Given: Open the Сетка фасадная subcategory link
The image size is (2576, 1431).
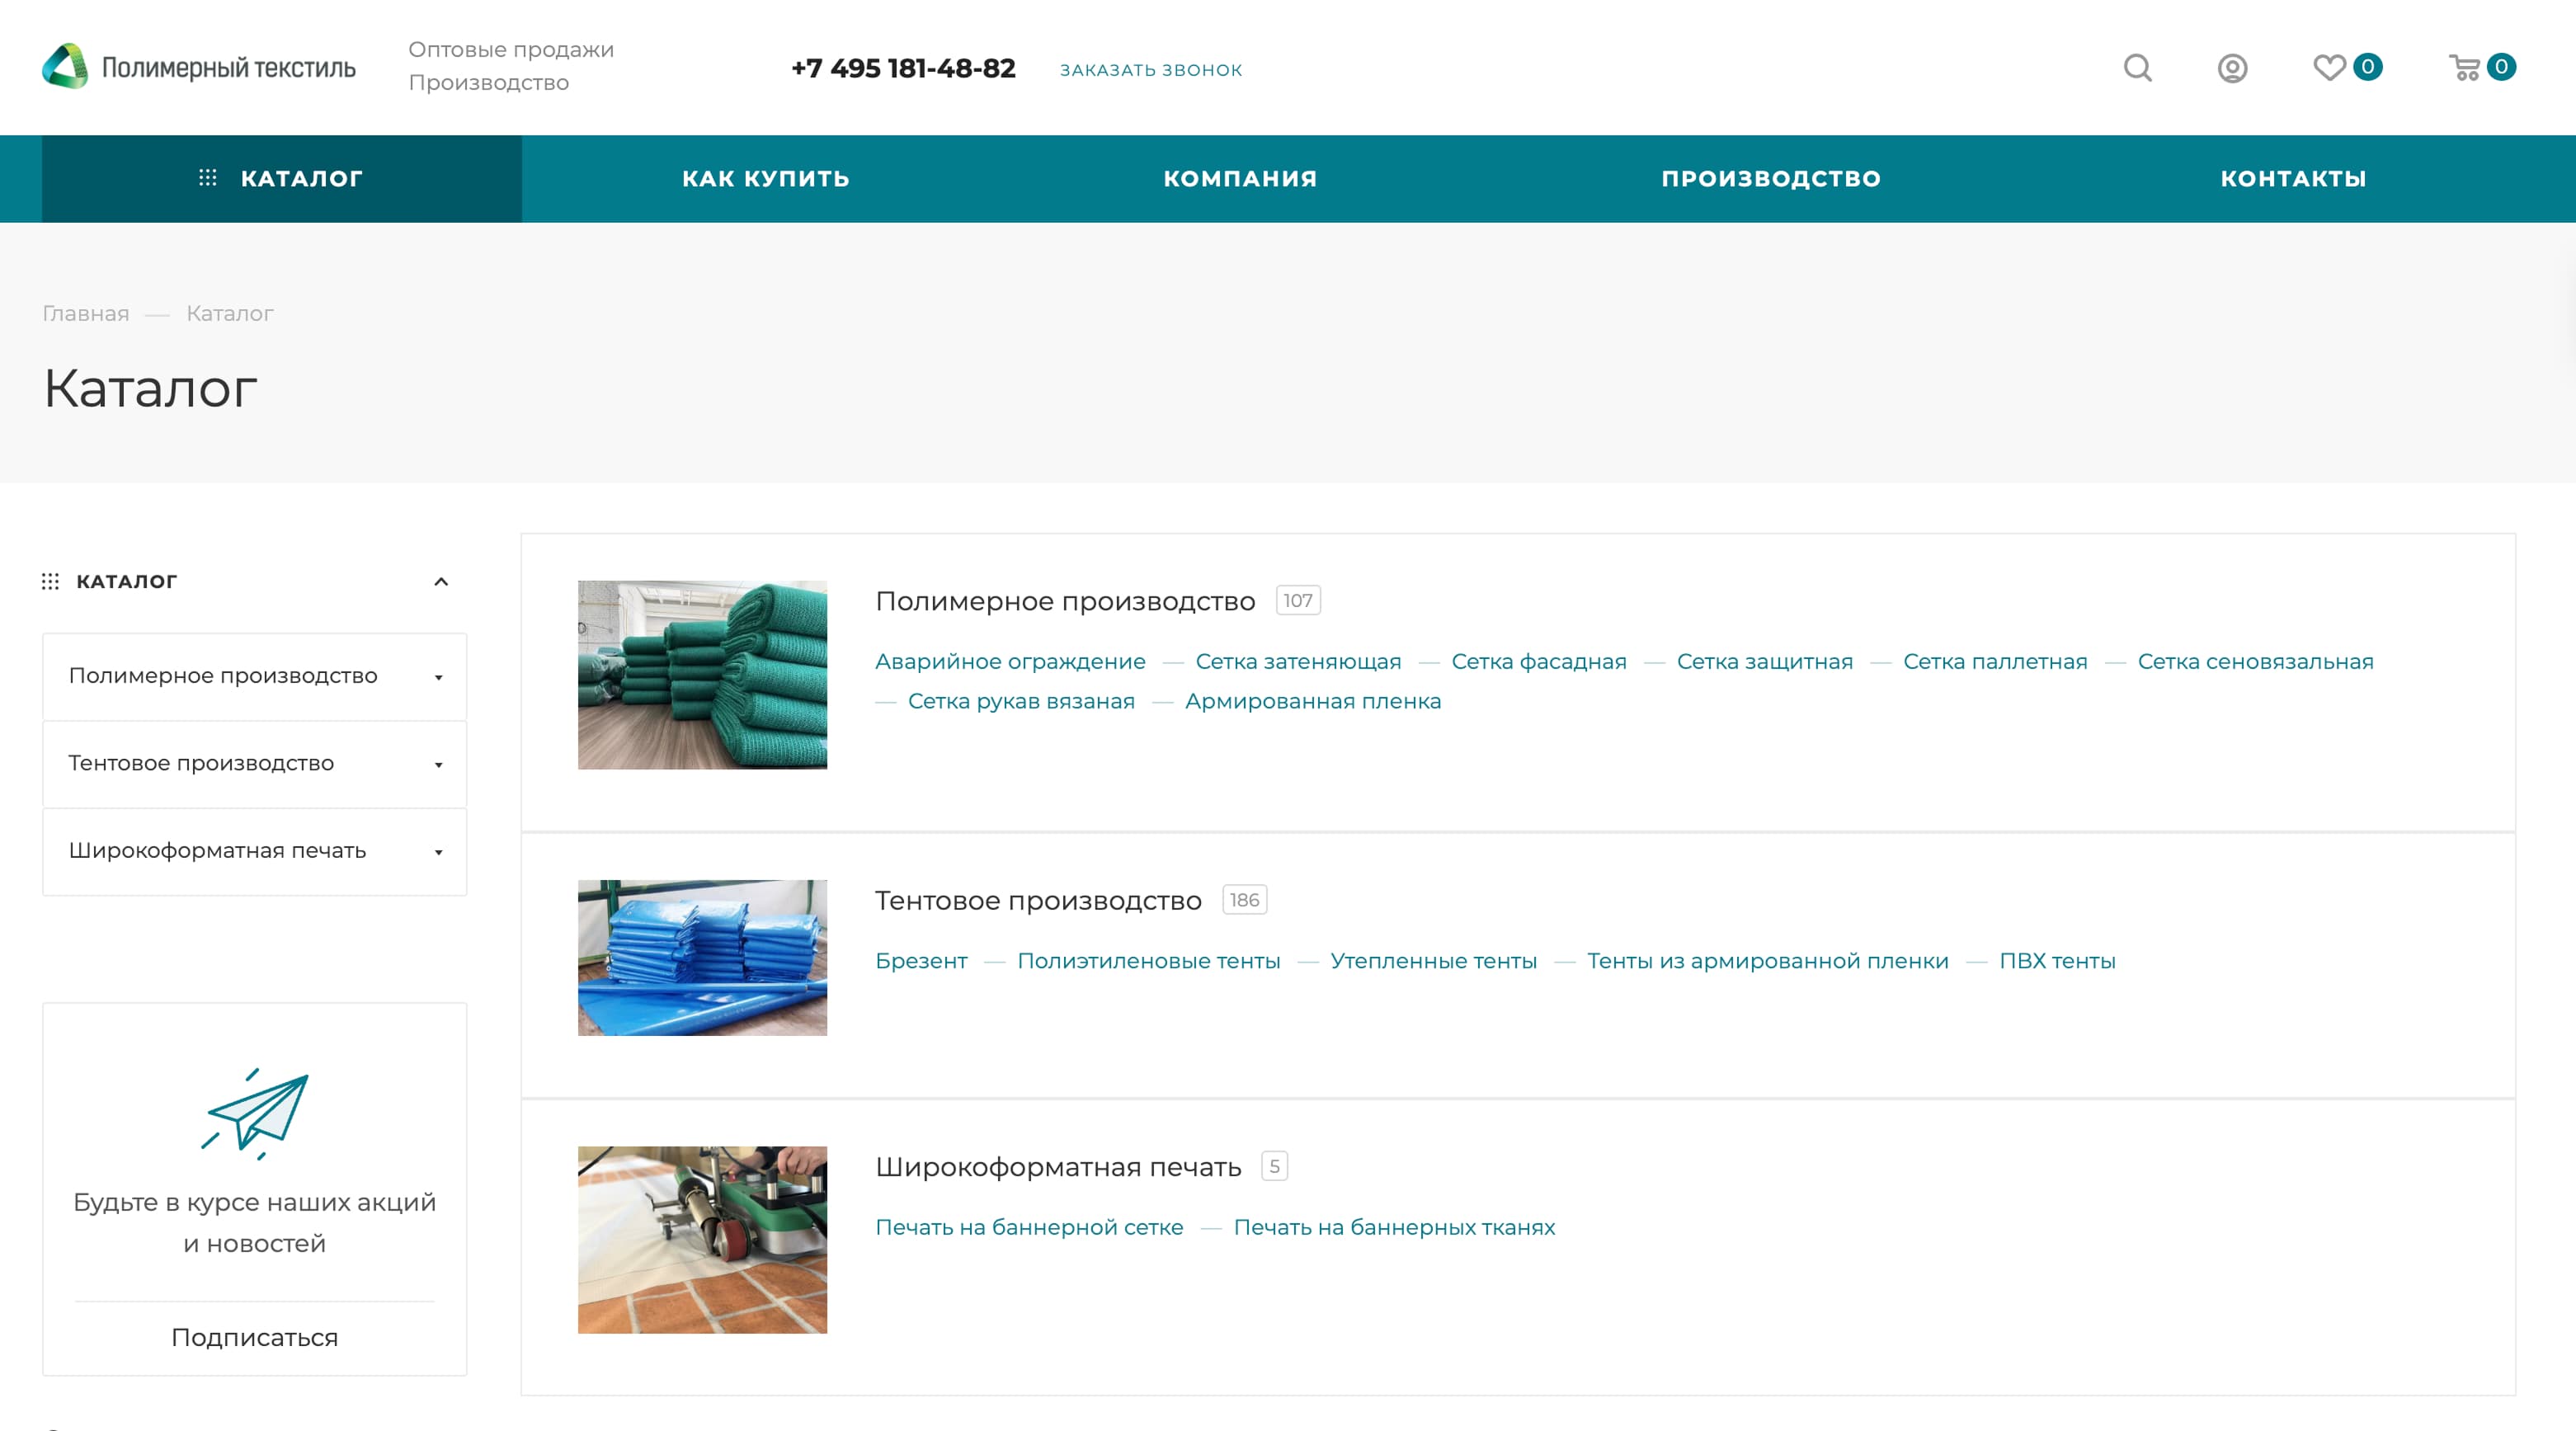Looking at the screenshot, I should coord(1538,661).
